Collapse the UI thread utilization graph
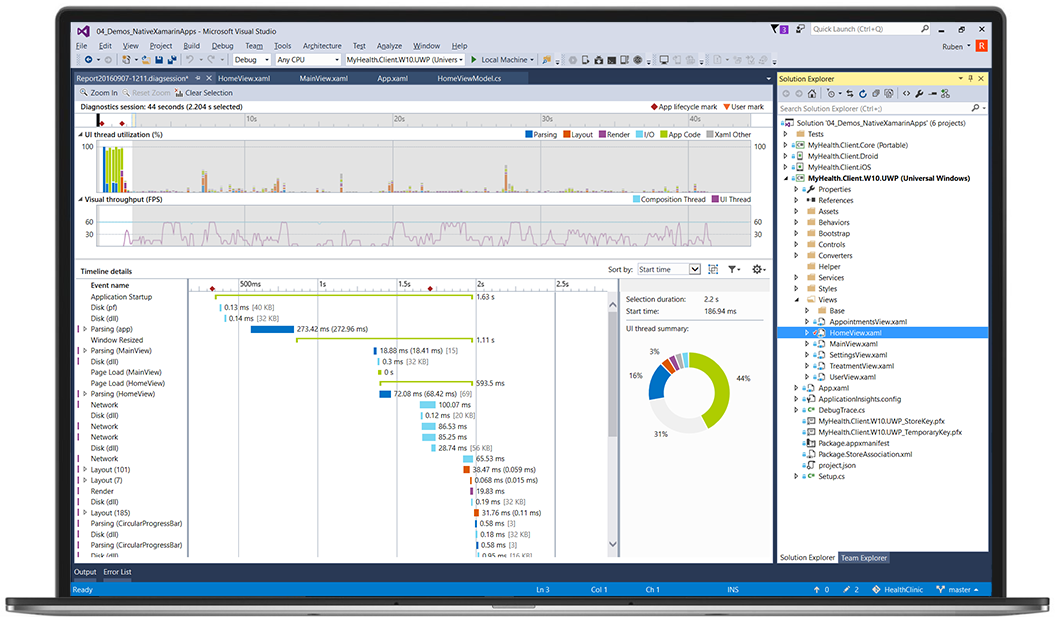This screenshot has height=621, width=1058. click(80, 134)
